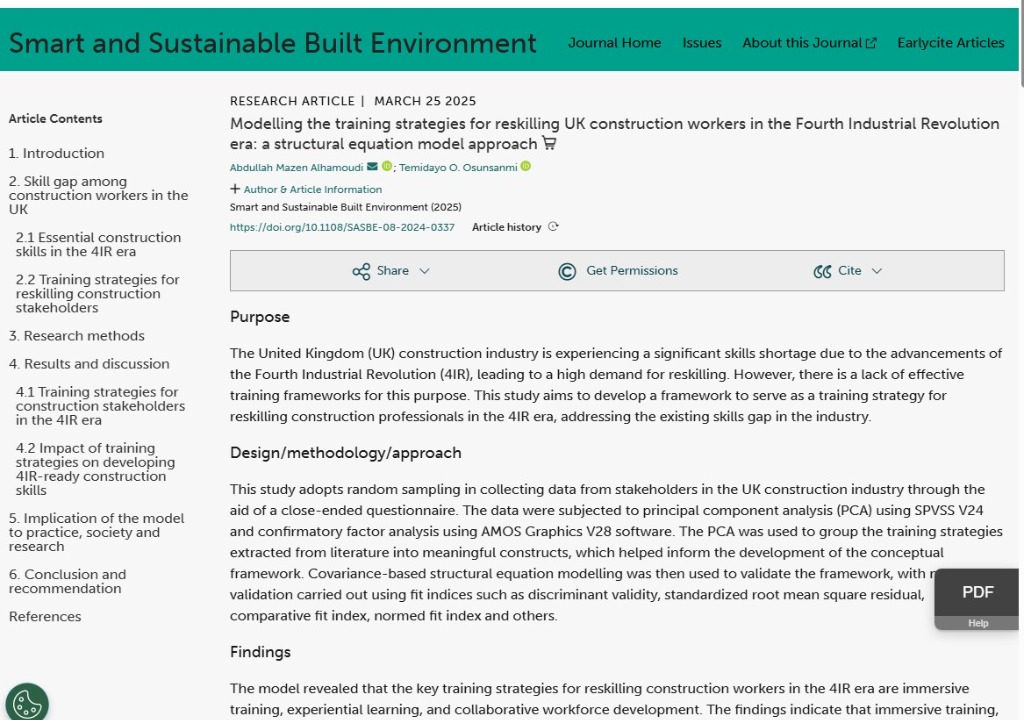Click the article title text
Screen dimensions: 1024x720
pyautogui.click(x=615, y=133)
